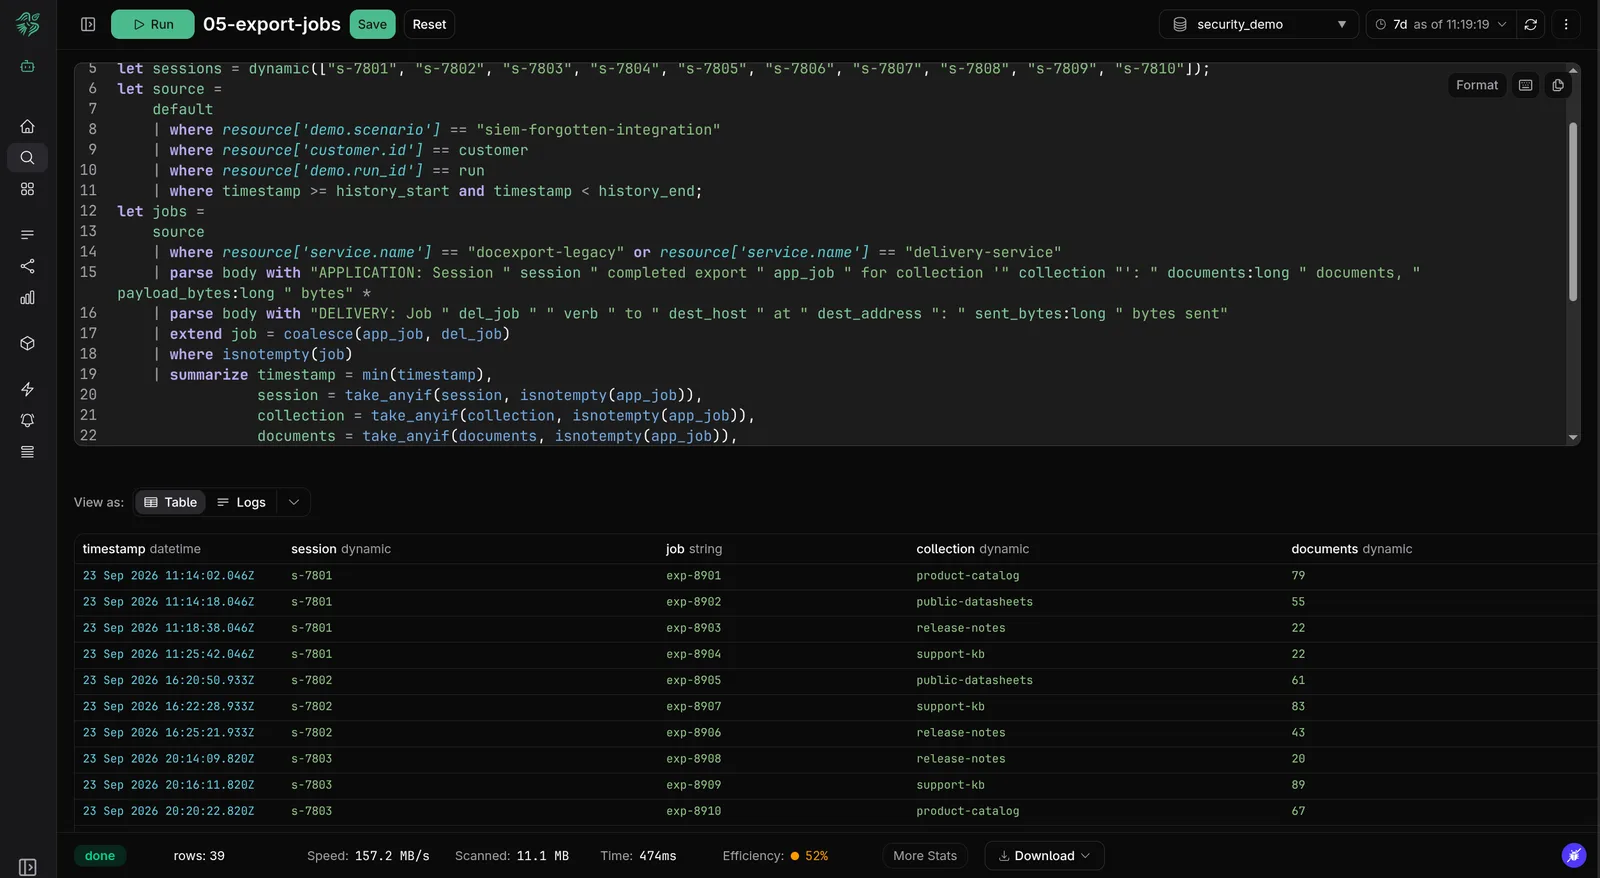Click the editor scroll-down arrow
Image resolution: width=1600 pixels, height=878 pixels.
[1573, 437]
